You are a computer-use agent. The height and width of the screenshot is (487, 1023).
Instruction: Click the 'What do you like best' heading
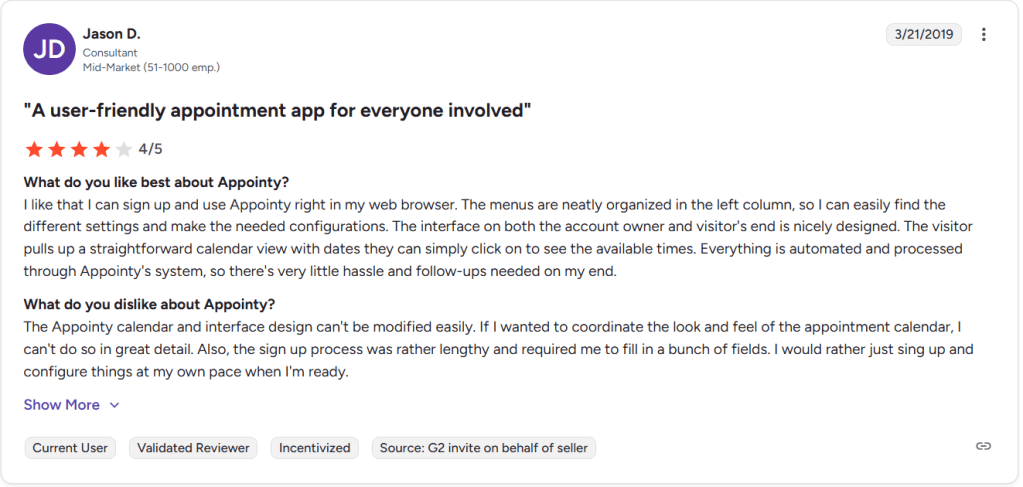[156, 182]
